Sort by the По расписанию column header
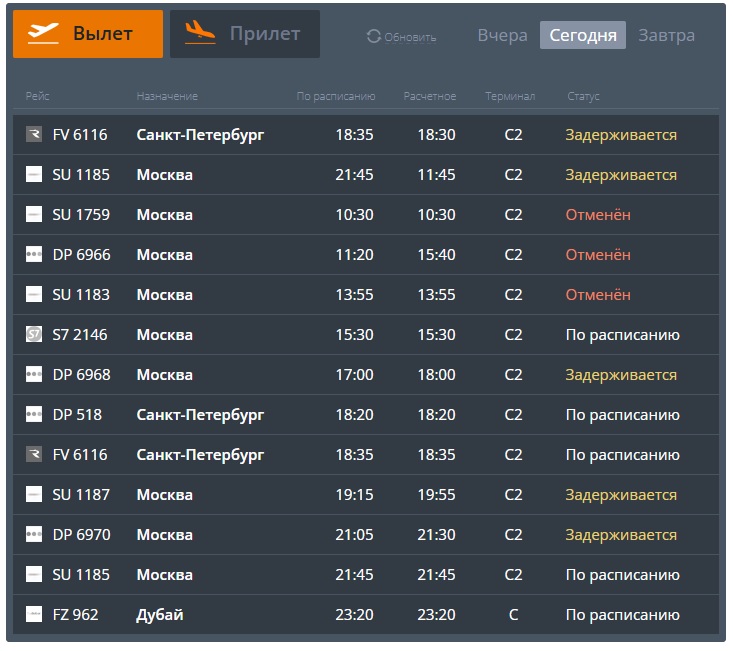733x651 pixels. pos(335,96)
